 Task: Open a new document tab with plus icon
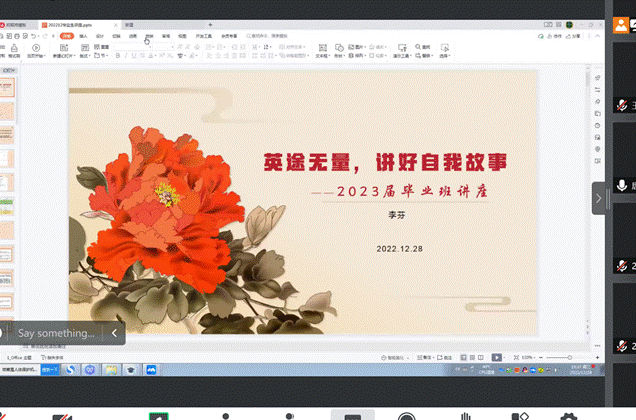click(210, 23)
